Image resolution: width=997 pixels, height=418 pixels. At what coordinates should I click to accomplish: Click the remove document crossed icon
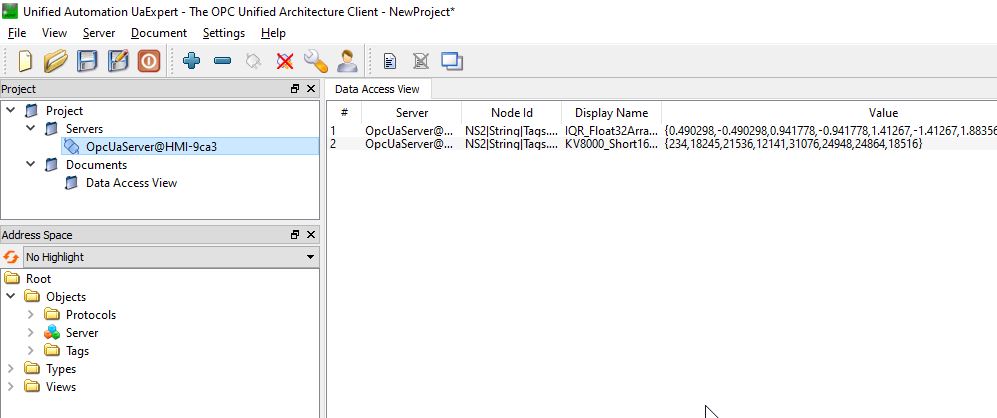click(x=420, y=61)
